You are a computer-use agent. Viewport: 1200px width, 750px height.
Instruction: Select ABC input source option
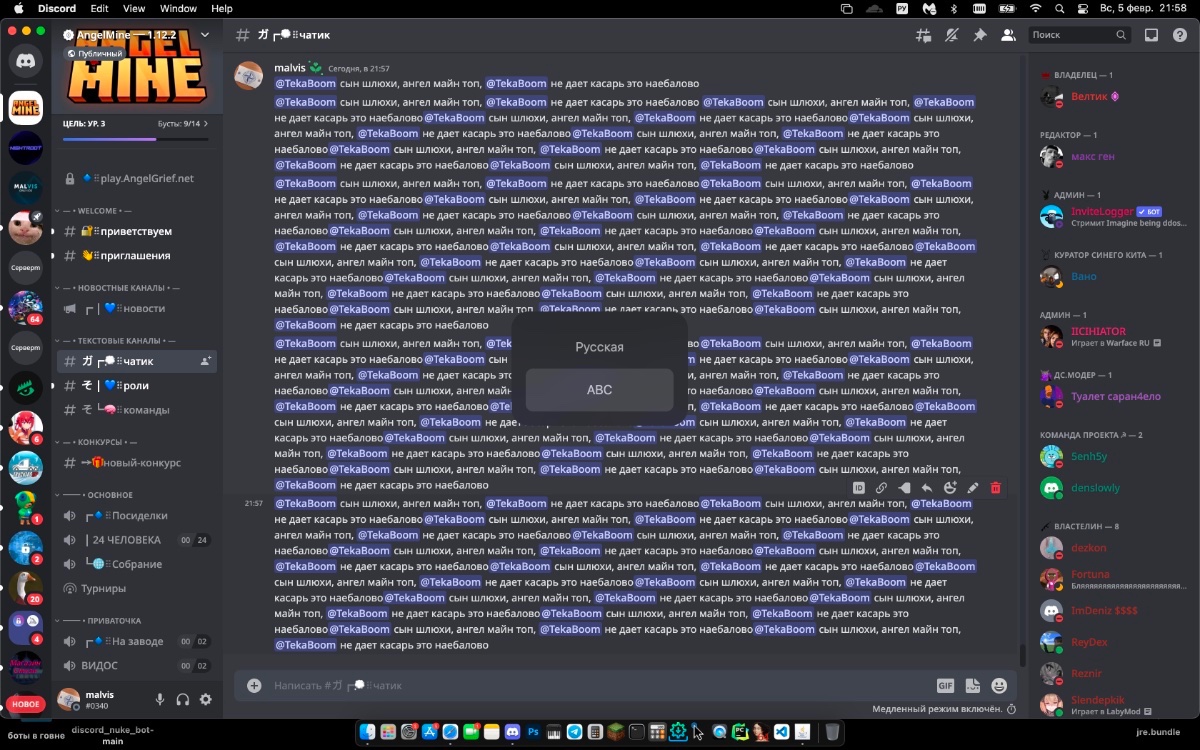[599, 390]
